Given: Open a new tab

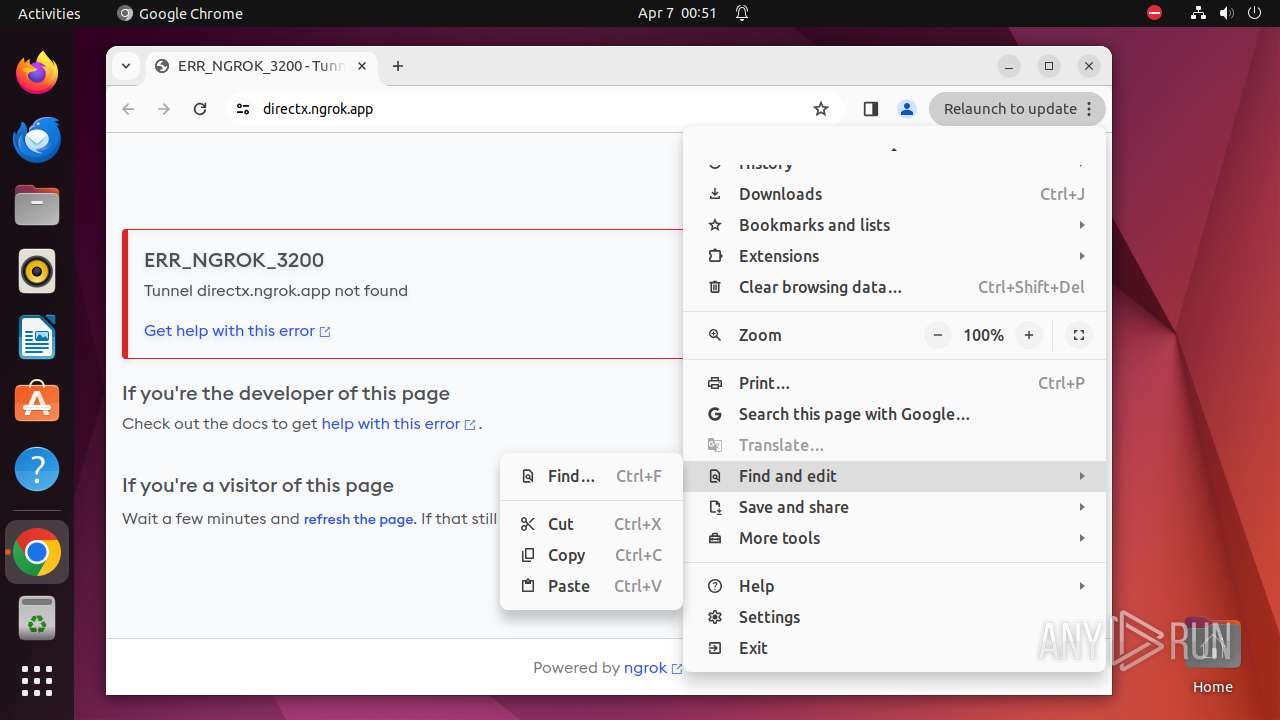Looking at the screenshot, I should coord(398,66).
